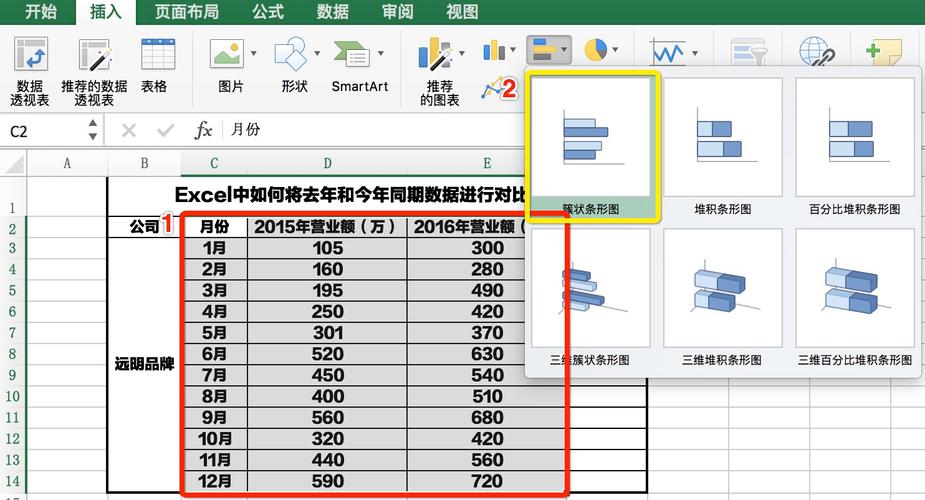Select column D header
Screen dimensions: 925x500
tap(327, 163)
